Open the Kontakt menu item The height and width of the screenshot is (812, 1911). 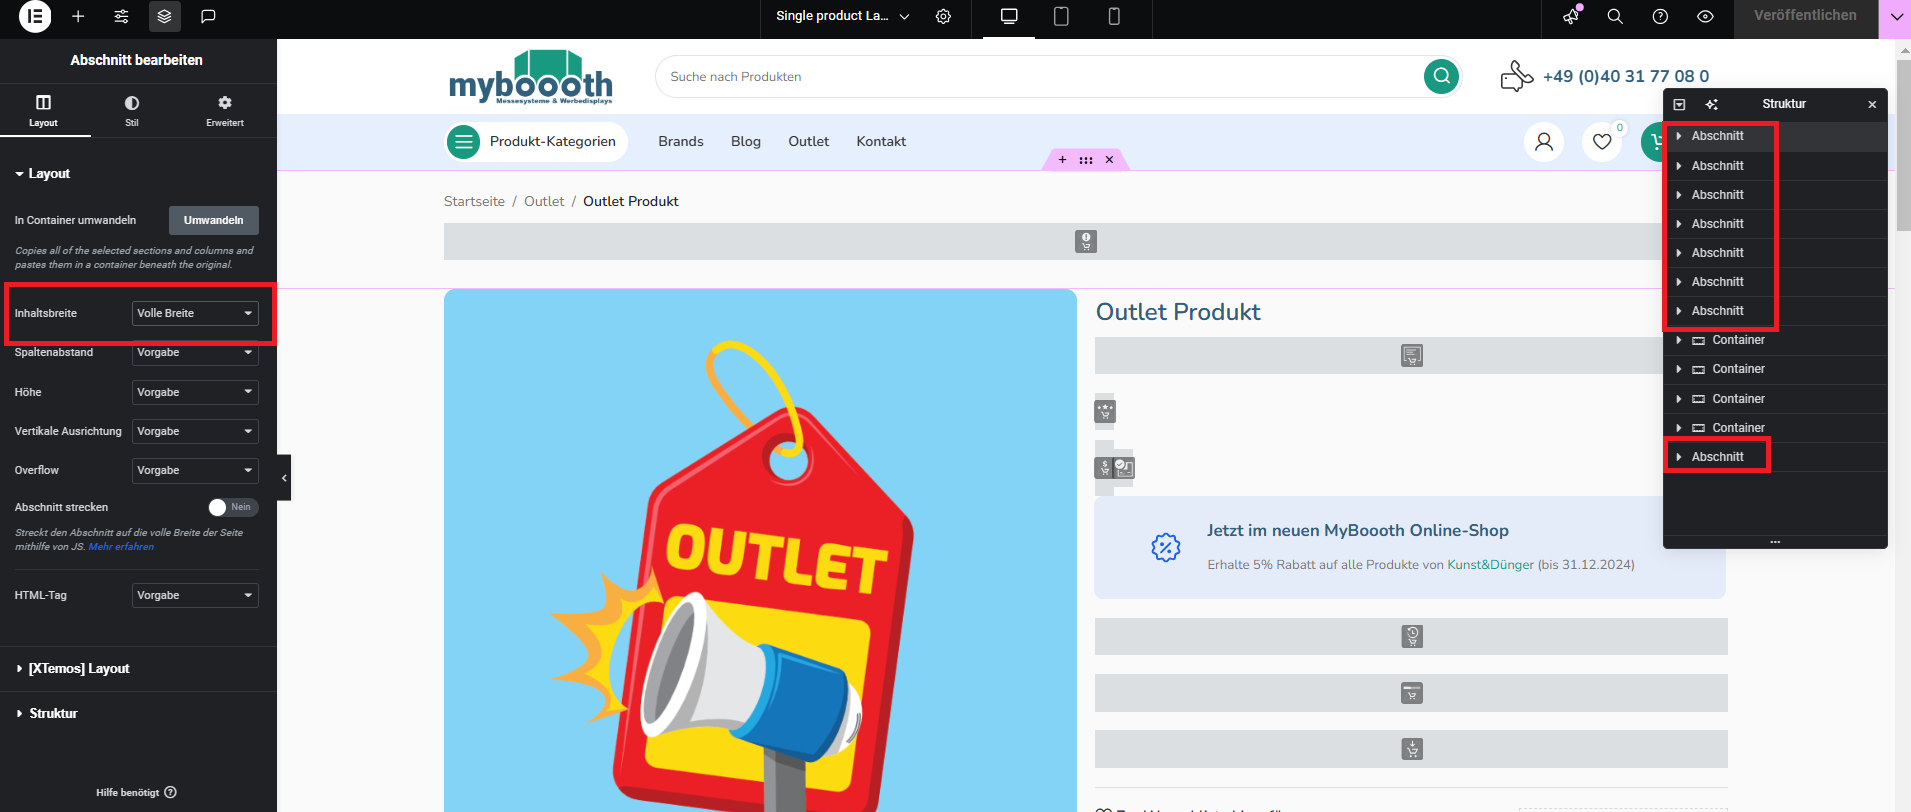pos(881,142)
